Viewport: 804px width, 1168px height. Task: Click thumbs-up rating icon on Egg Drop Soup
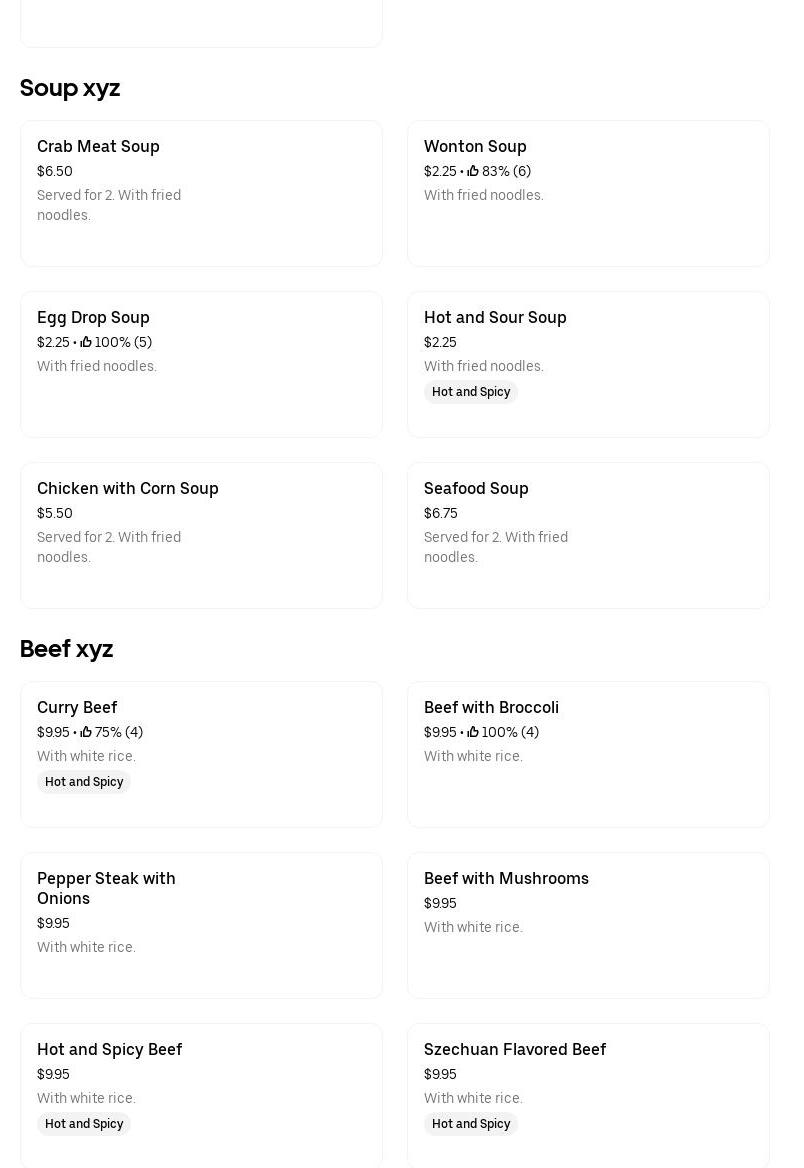pyautogui.click(x=86, y=342)
